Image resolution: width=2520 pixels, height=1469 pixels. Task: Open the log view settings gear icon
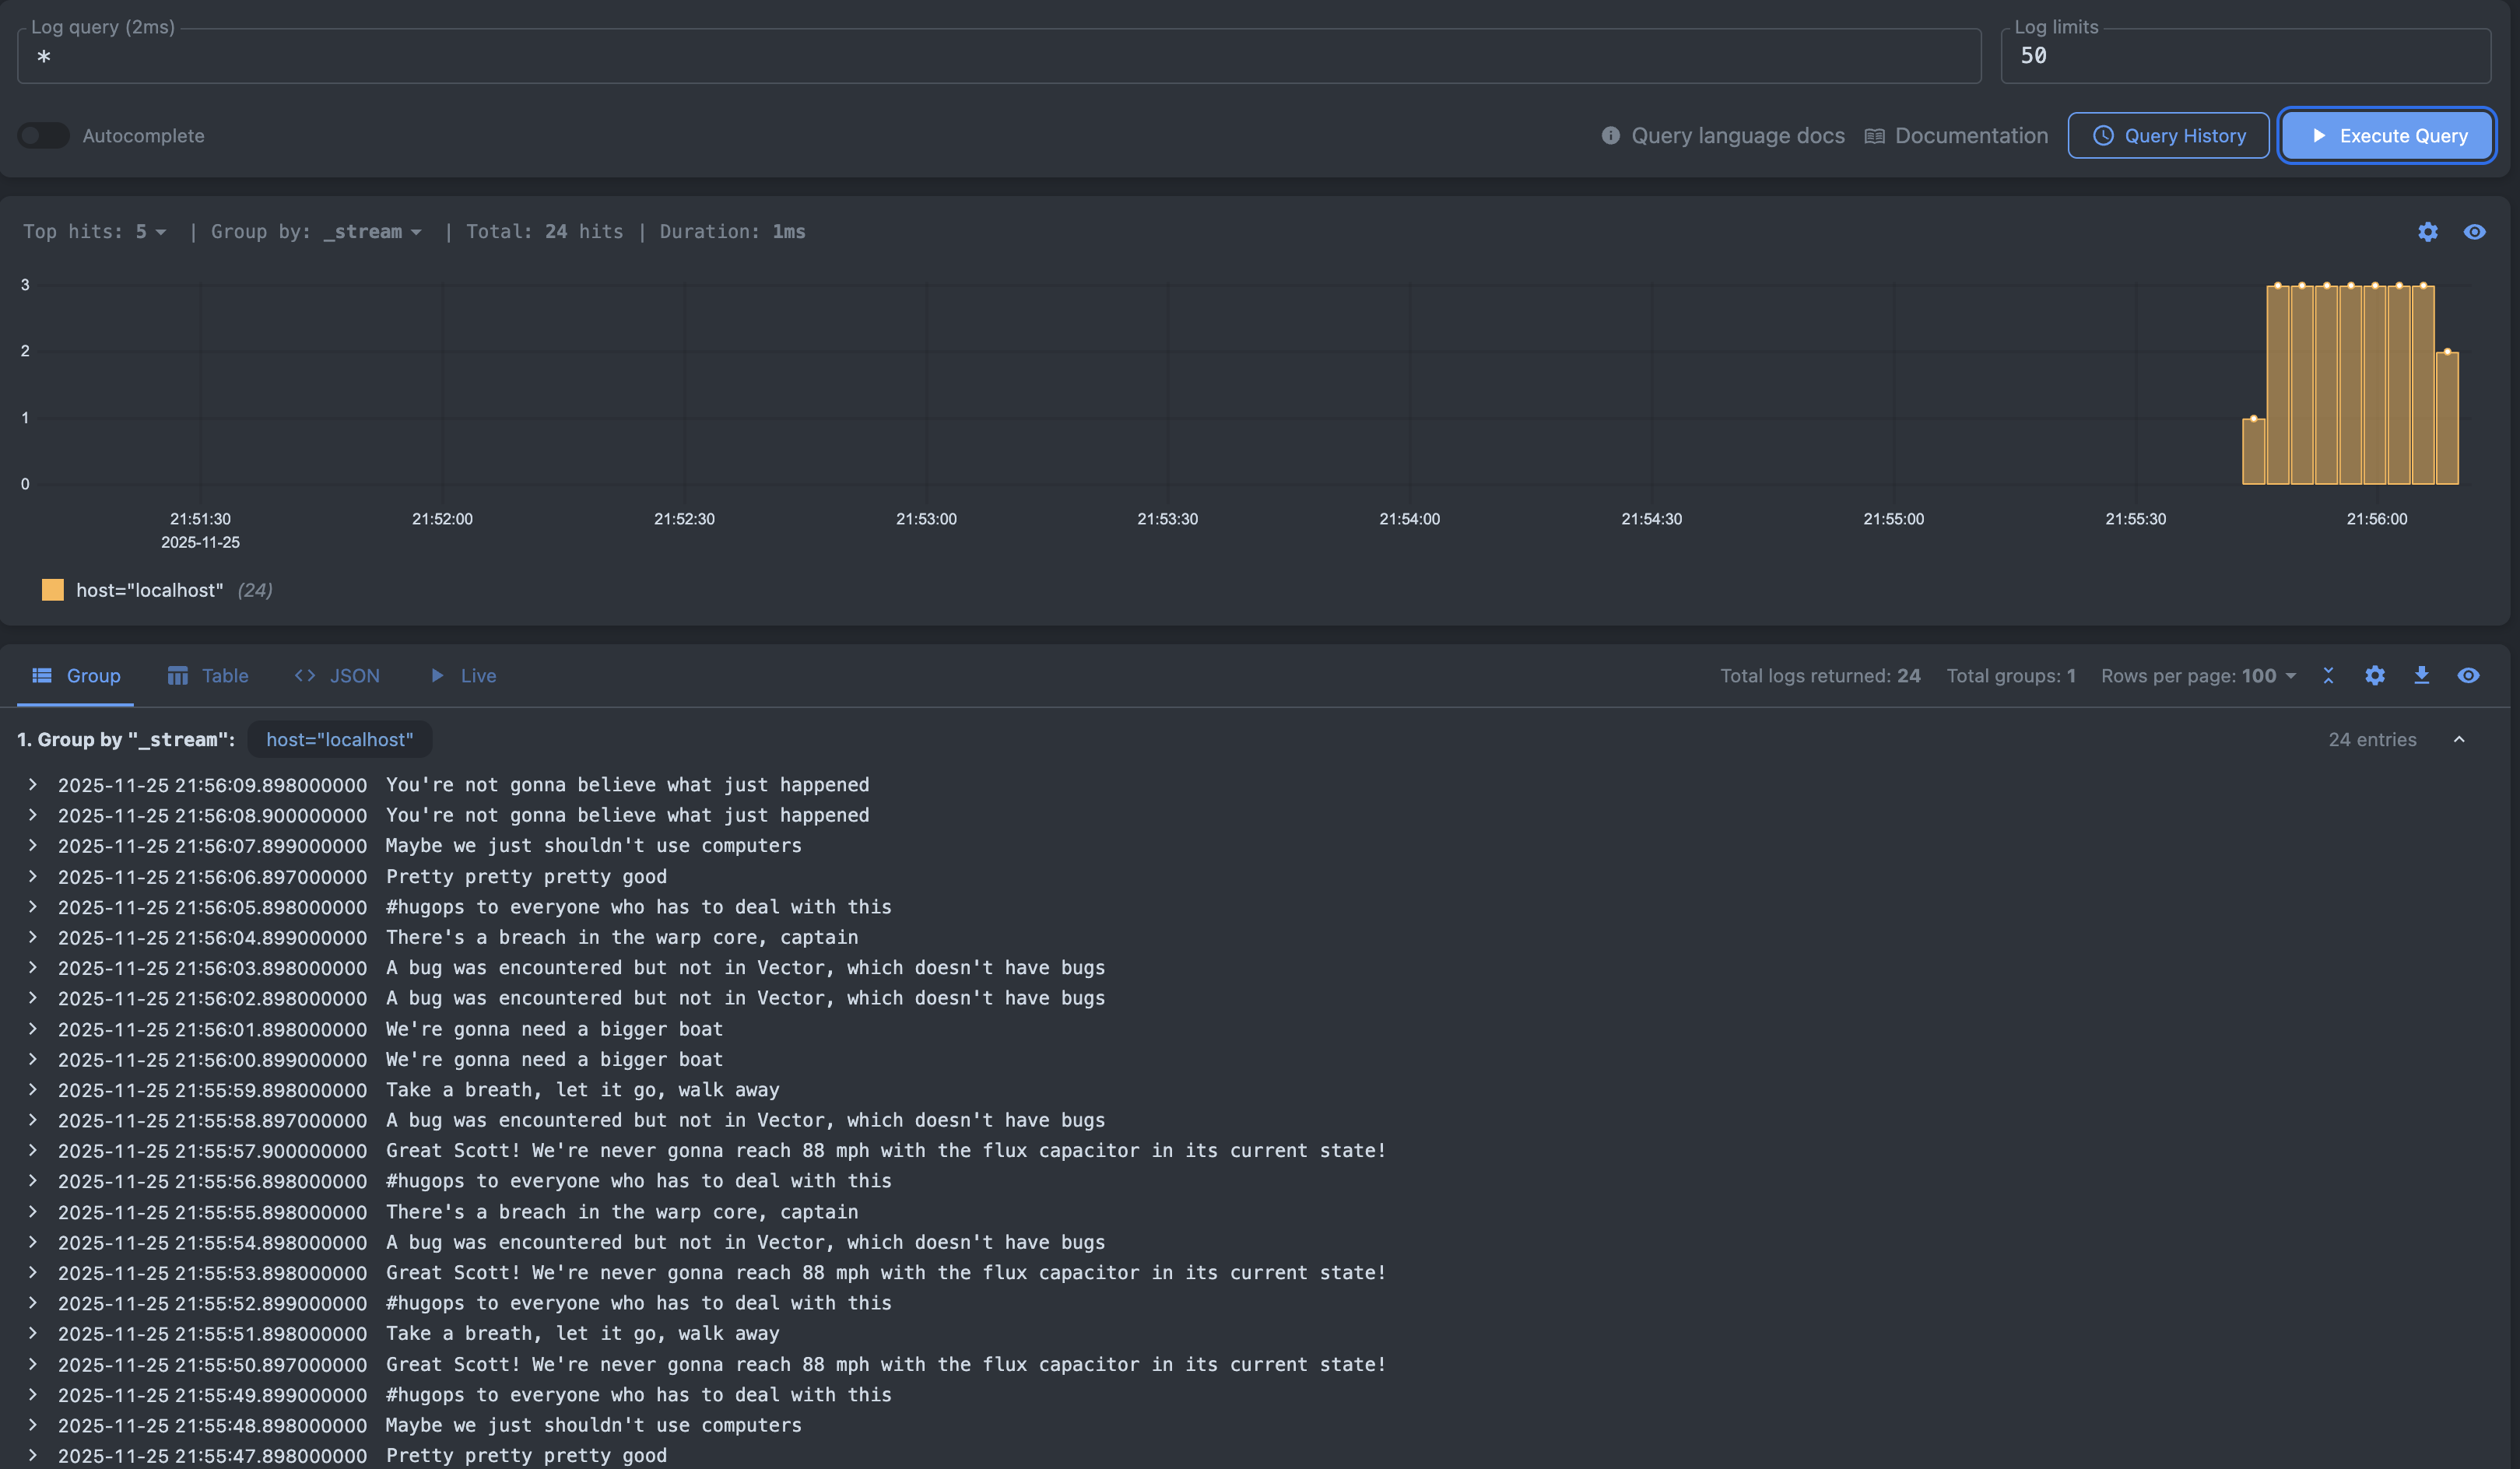[x=2375, y=676]
